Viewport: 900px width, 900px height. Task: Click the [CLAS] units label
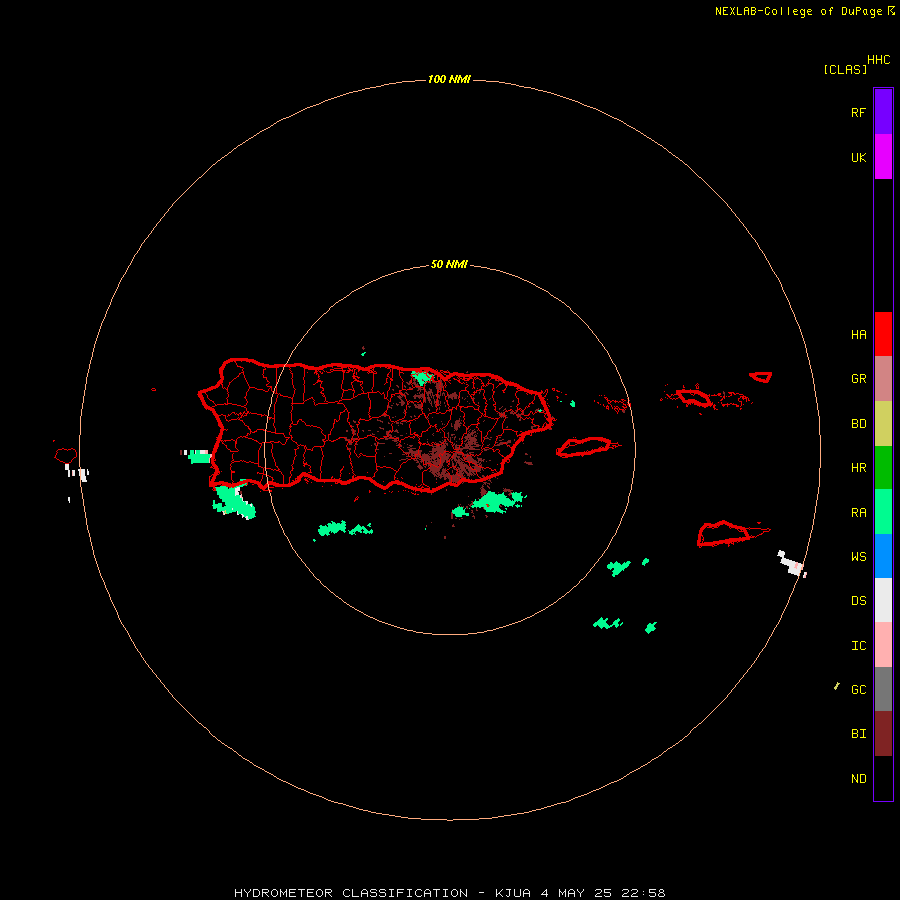tap(845, 69)
